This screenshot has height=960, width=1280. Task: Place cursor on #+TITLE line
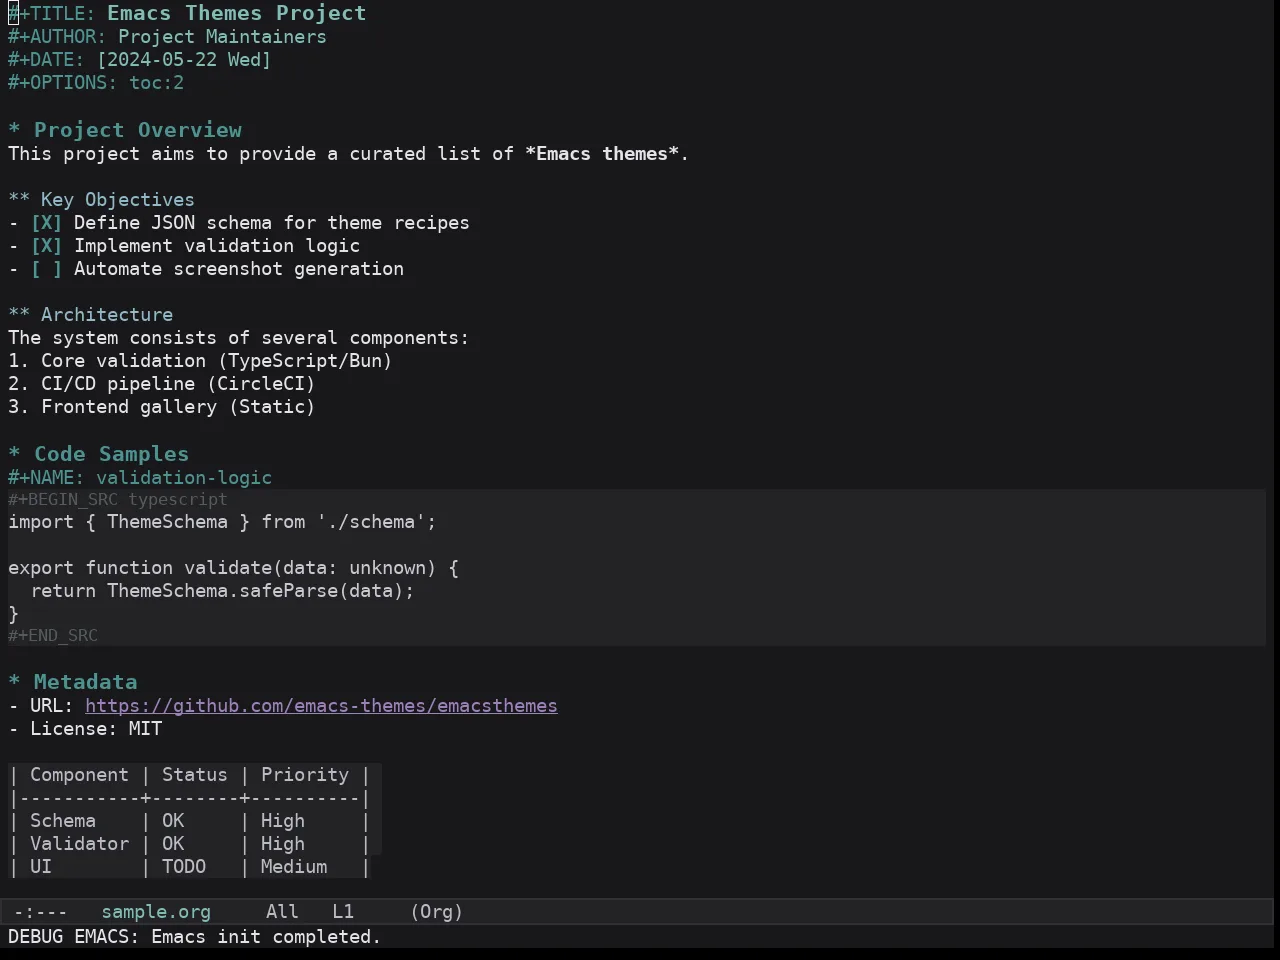187,14
